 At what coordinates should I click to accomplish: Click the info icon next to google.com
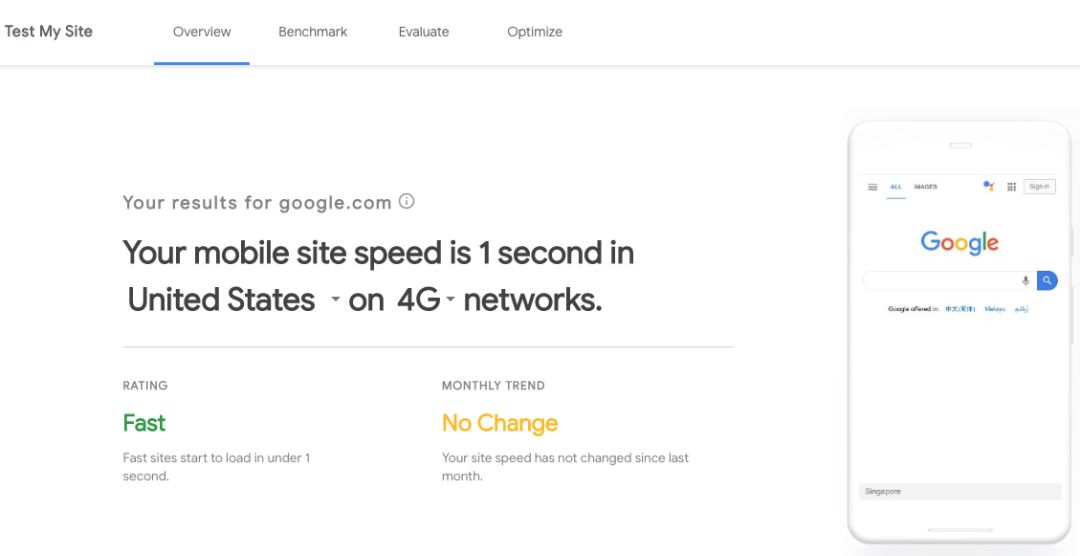point(406,201)
